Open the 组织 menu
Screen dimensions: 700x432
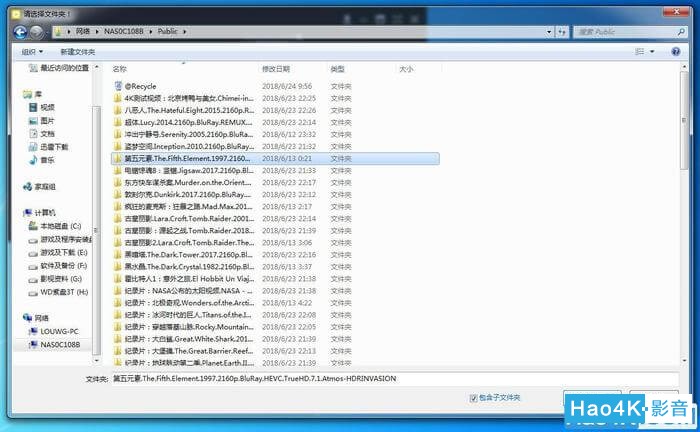(32, 52)
